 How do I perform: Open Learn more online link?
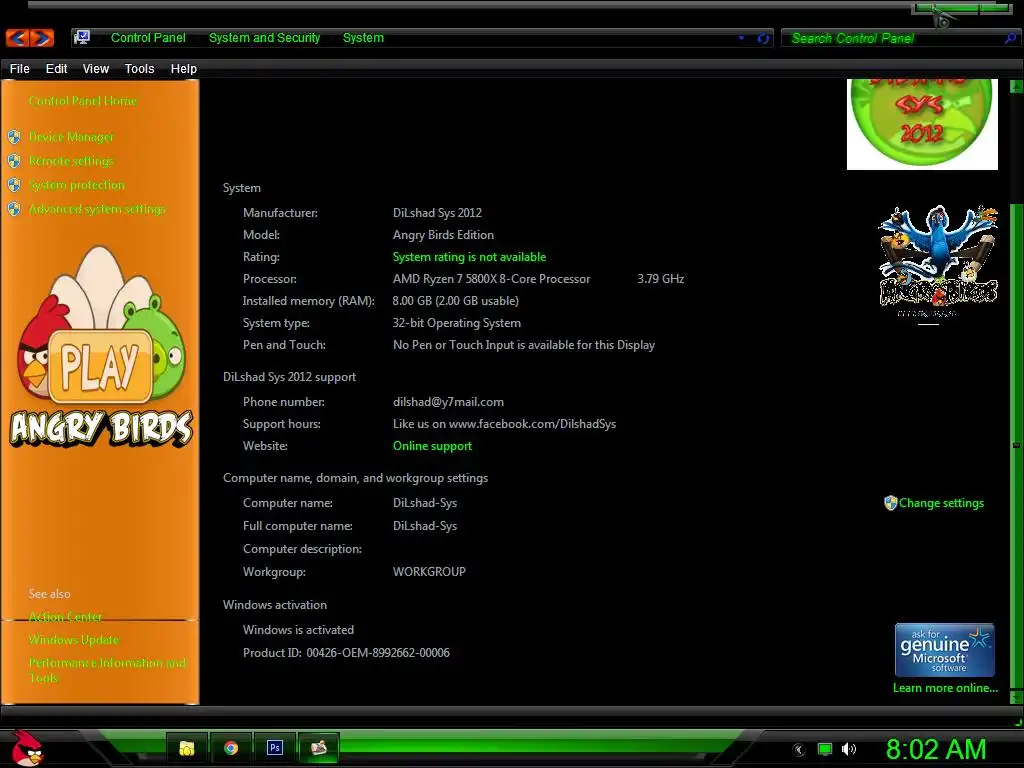(945, 688)
